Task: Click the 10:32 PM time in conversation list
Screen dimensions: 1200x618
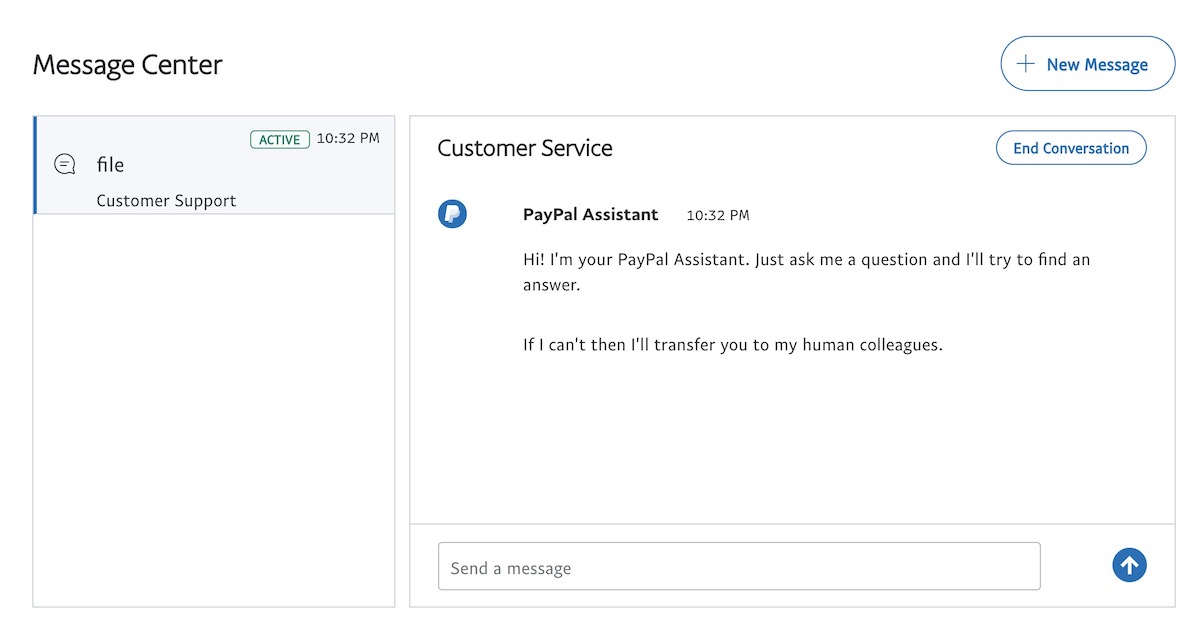Action: pyautogui.click(x=348, y=139)
